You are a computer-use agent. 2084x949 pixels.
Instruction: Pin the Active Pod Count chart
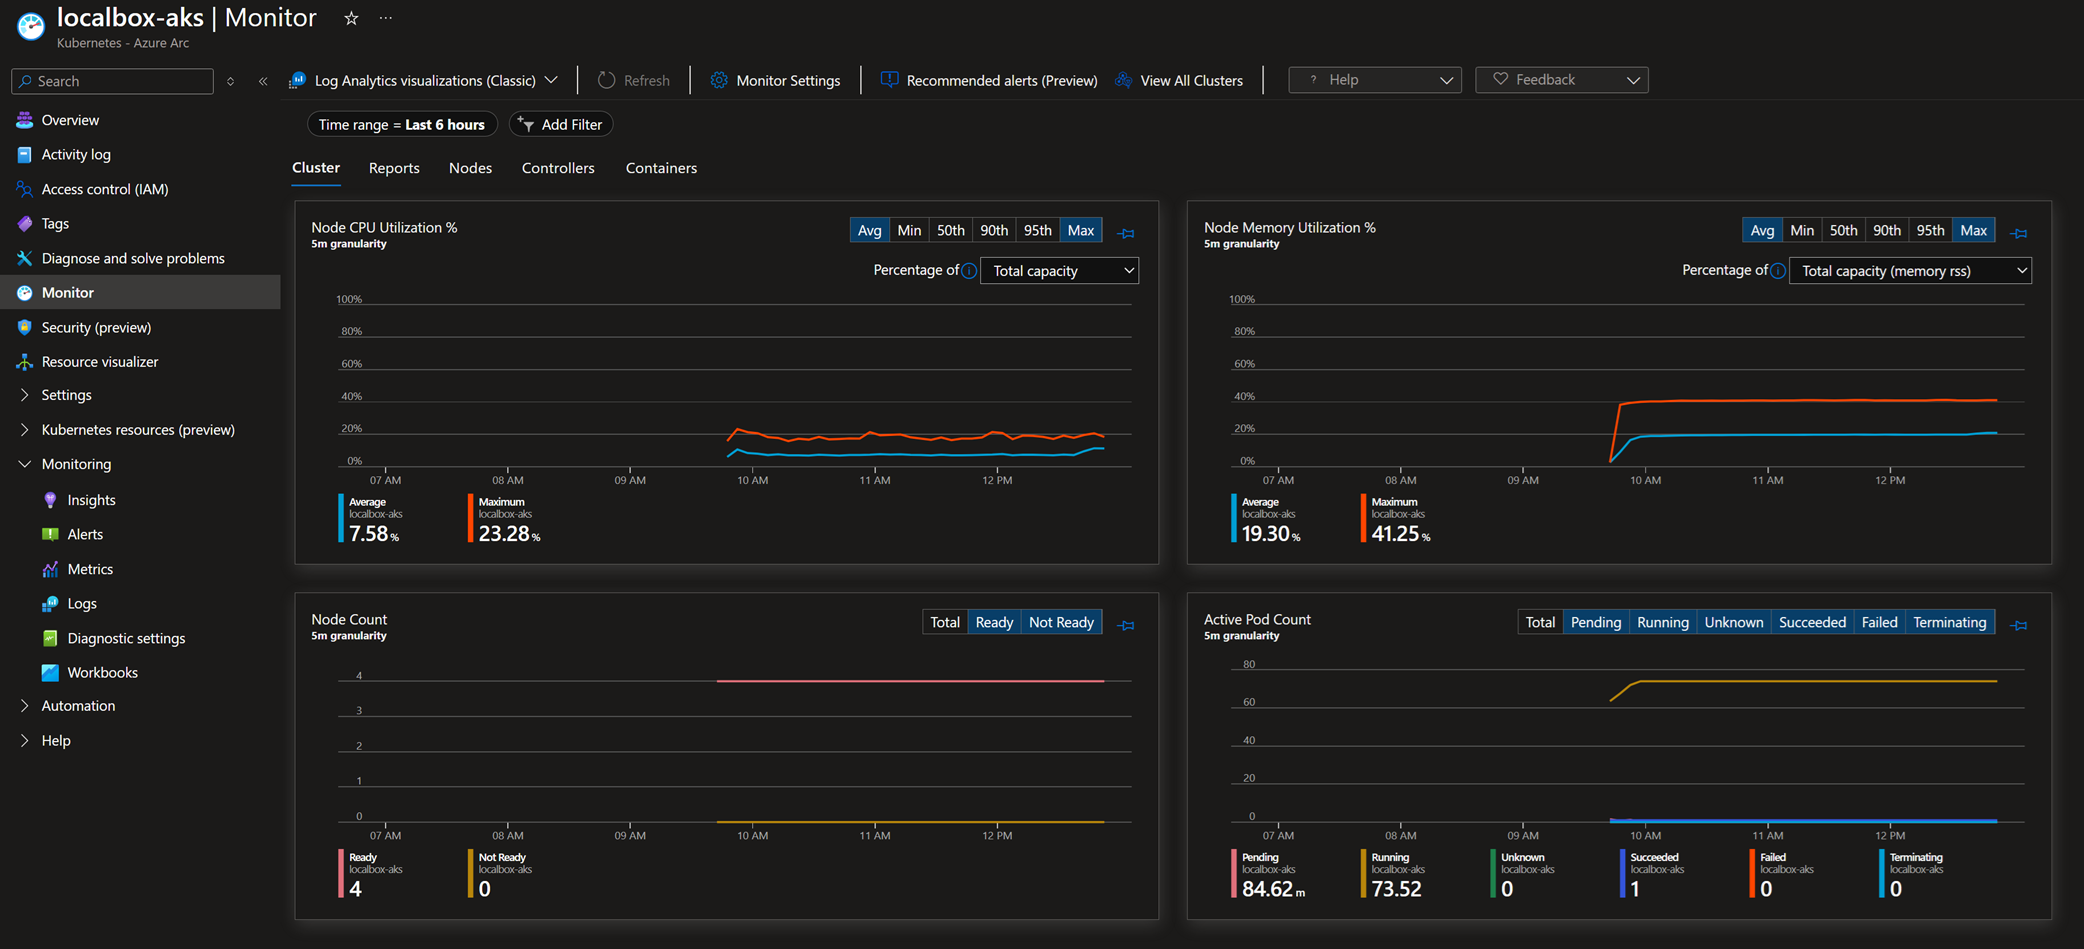(x=2019, y=624)
